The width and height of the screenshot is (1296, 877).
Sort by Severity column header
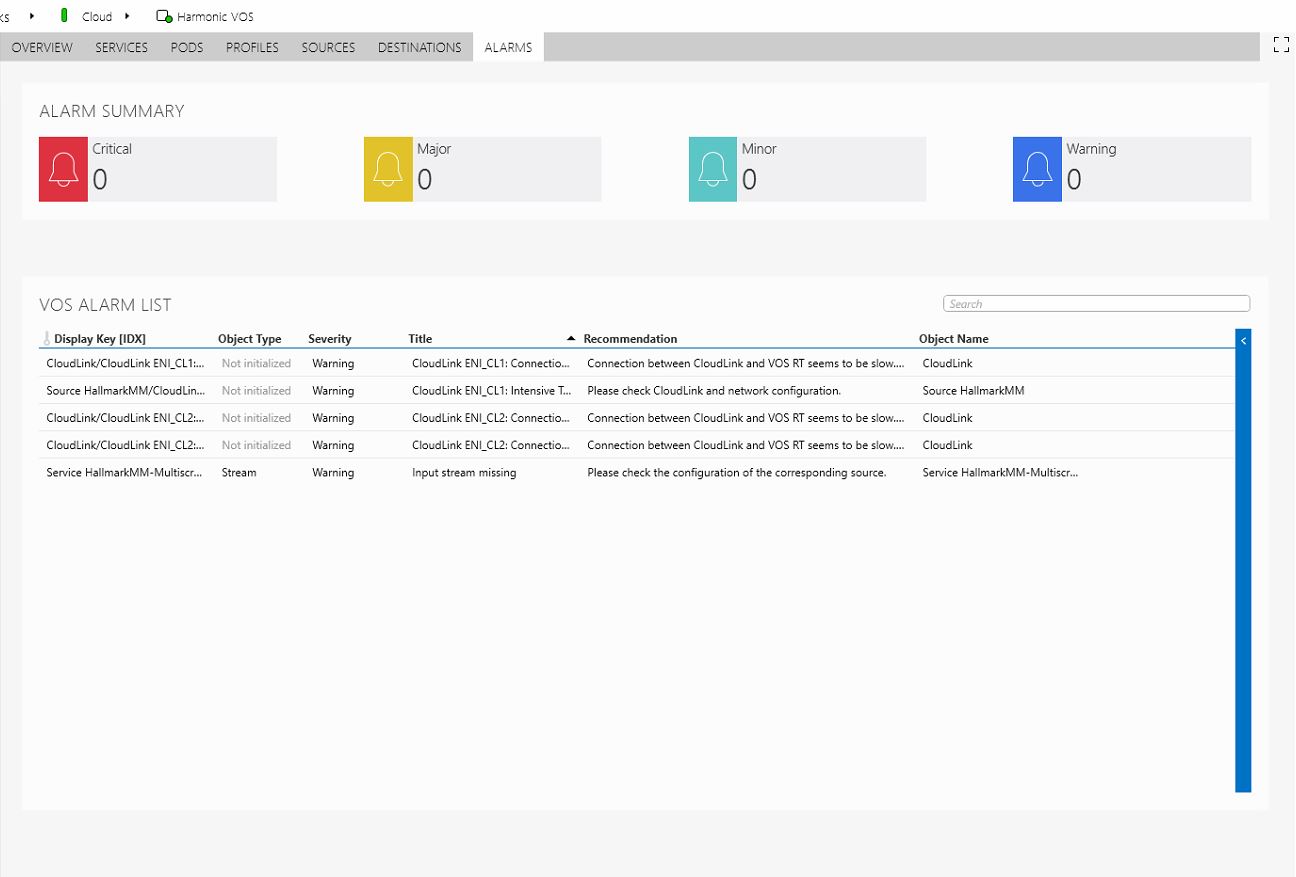330,339
